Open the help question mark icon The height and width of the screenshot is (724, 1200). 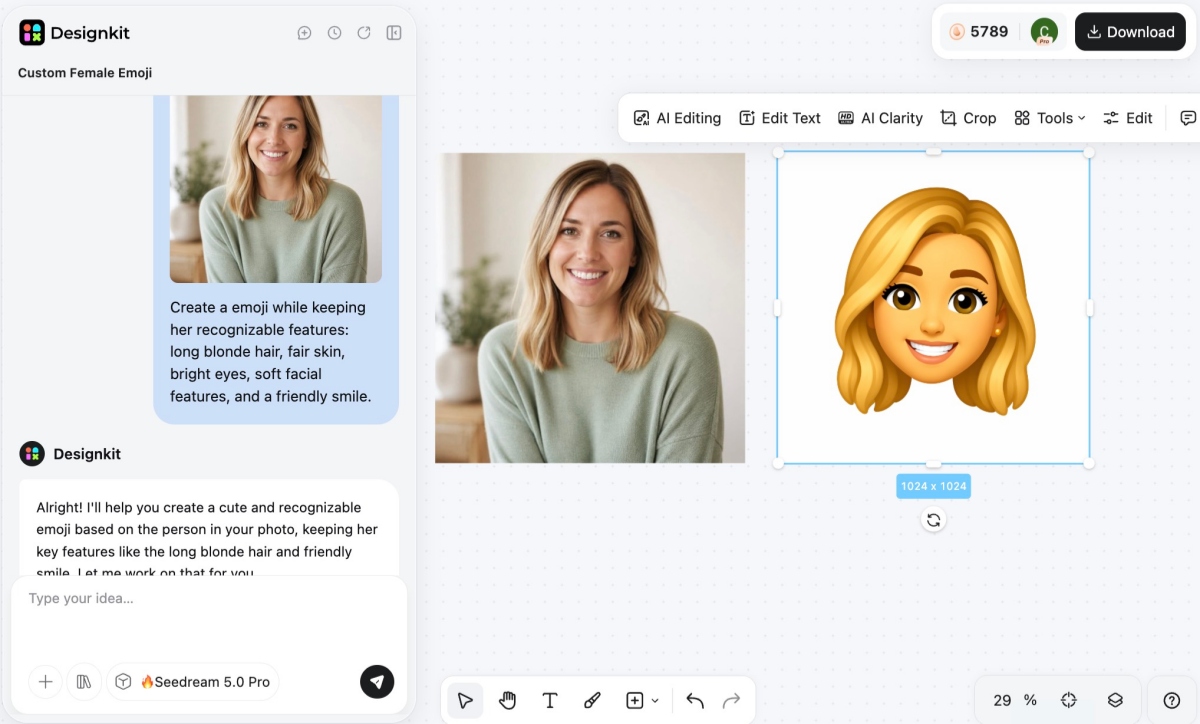[1172, 700]
